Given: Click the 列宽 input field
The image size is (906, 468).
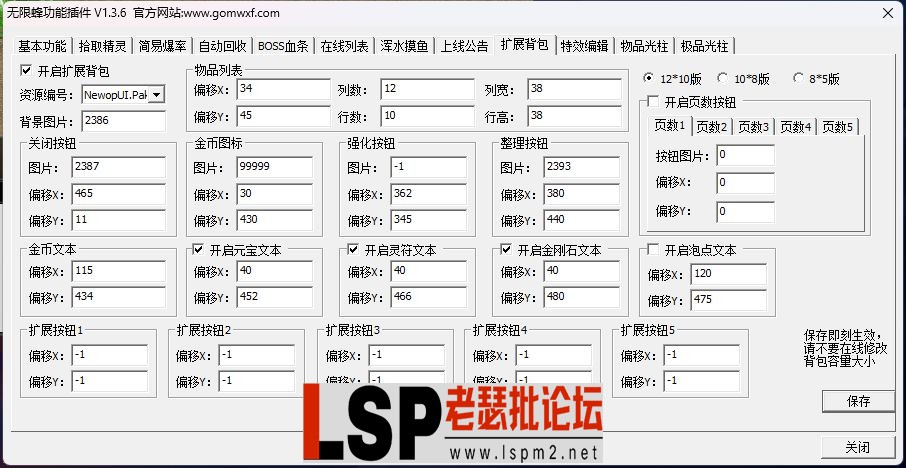Looking at the screenshot, I should tap(574, 90).
